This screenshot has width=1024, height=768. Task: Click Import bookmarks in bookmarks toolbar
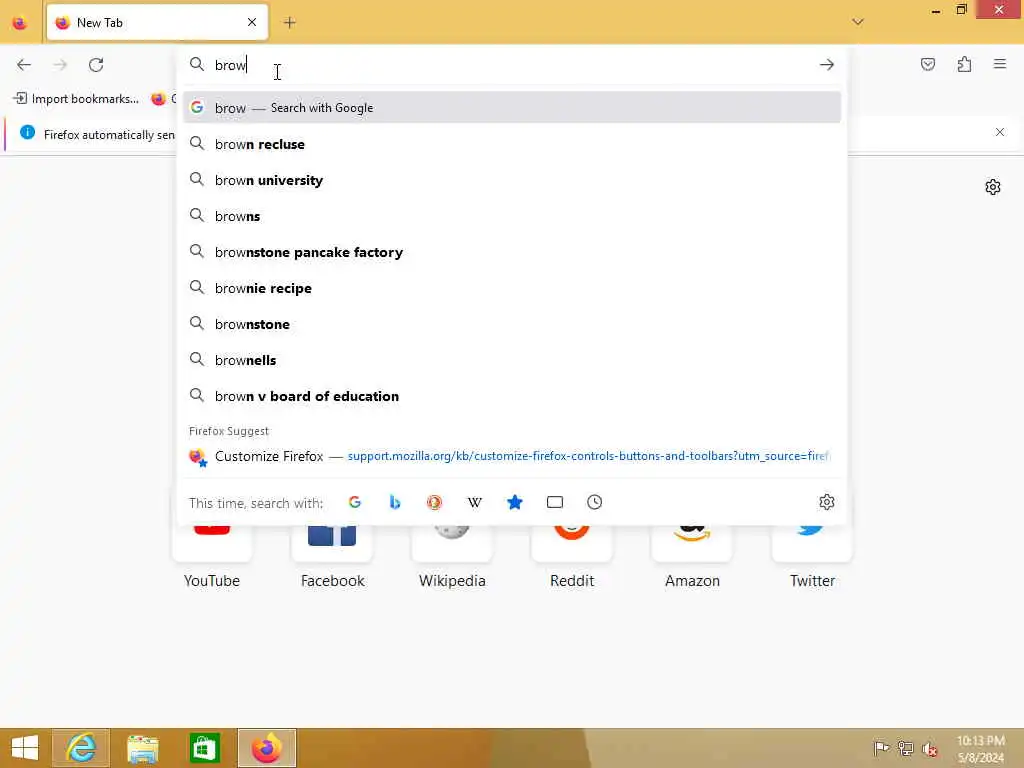(x=76, y=99)
